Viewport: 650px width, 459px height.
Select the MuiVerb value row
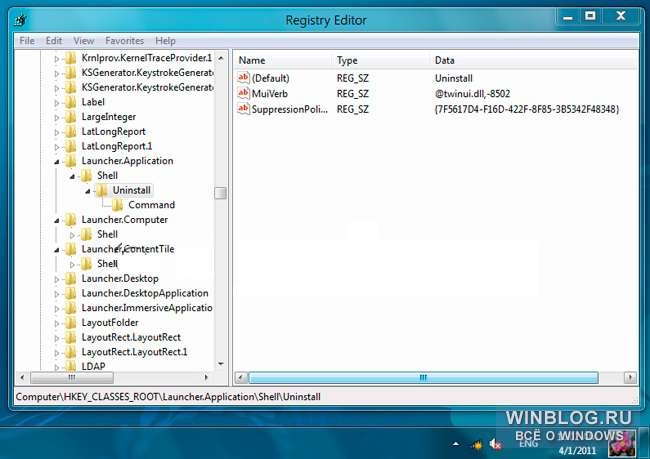[x=436, y=93]
